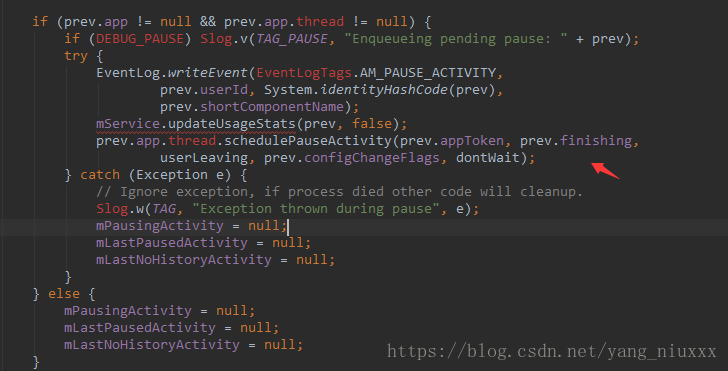Click the Slog.w call
This screenshot has height=371, width=728.
coord(120,208)
